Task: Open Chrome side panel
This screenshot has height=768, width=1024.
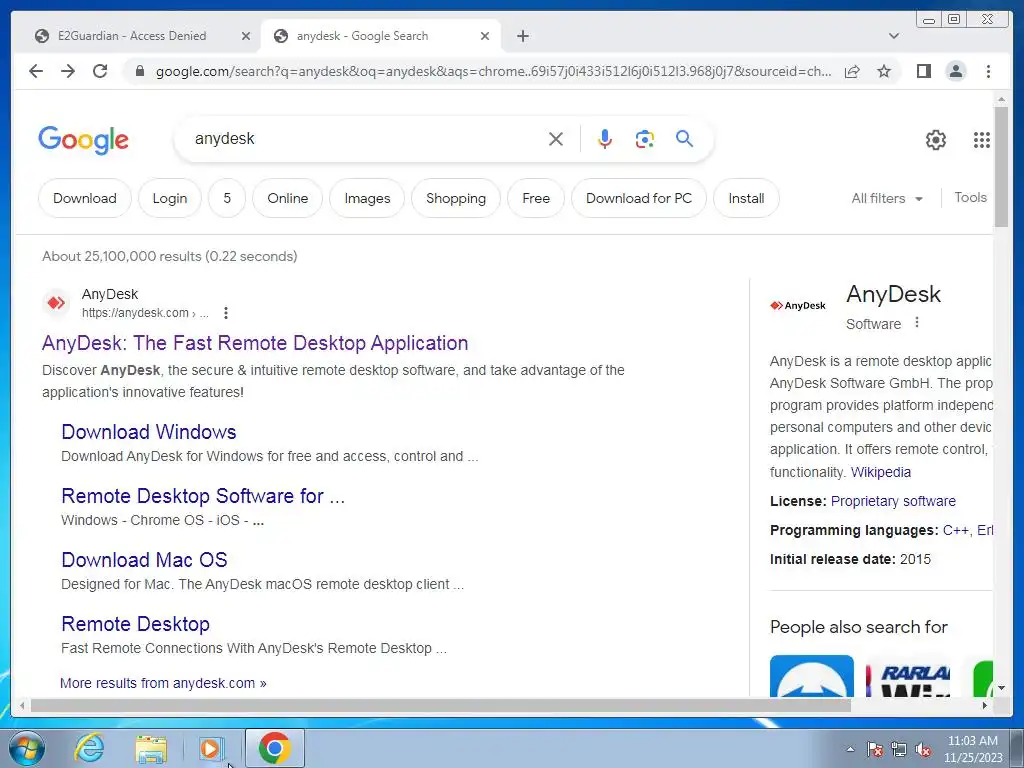Action: click(923, 71)
